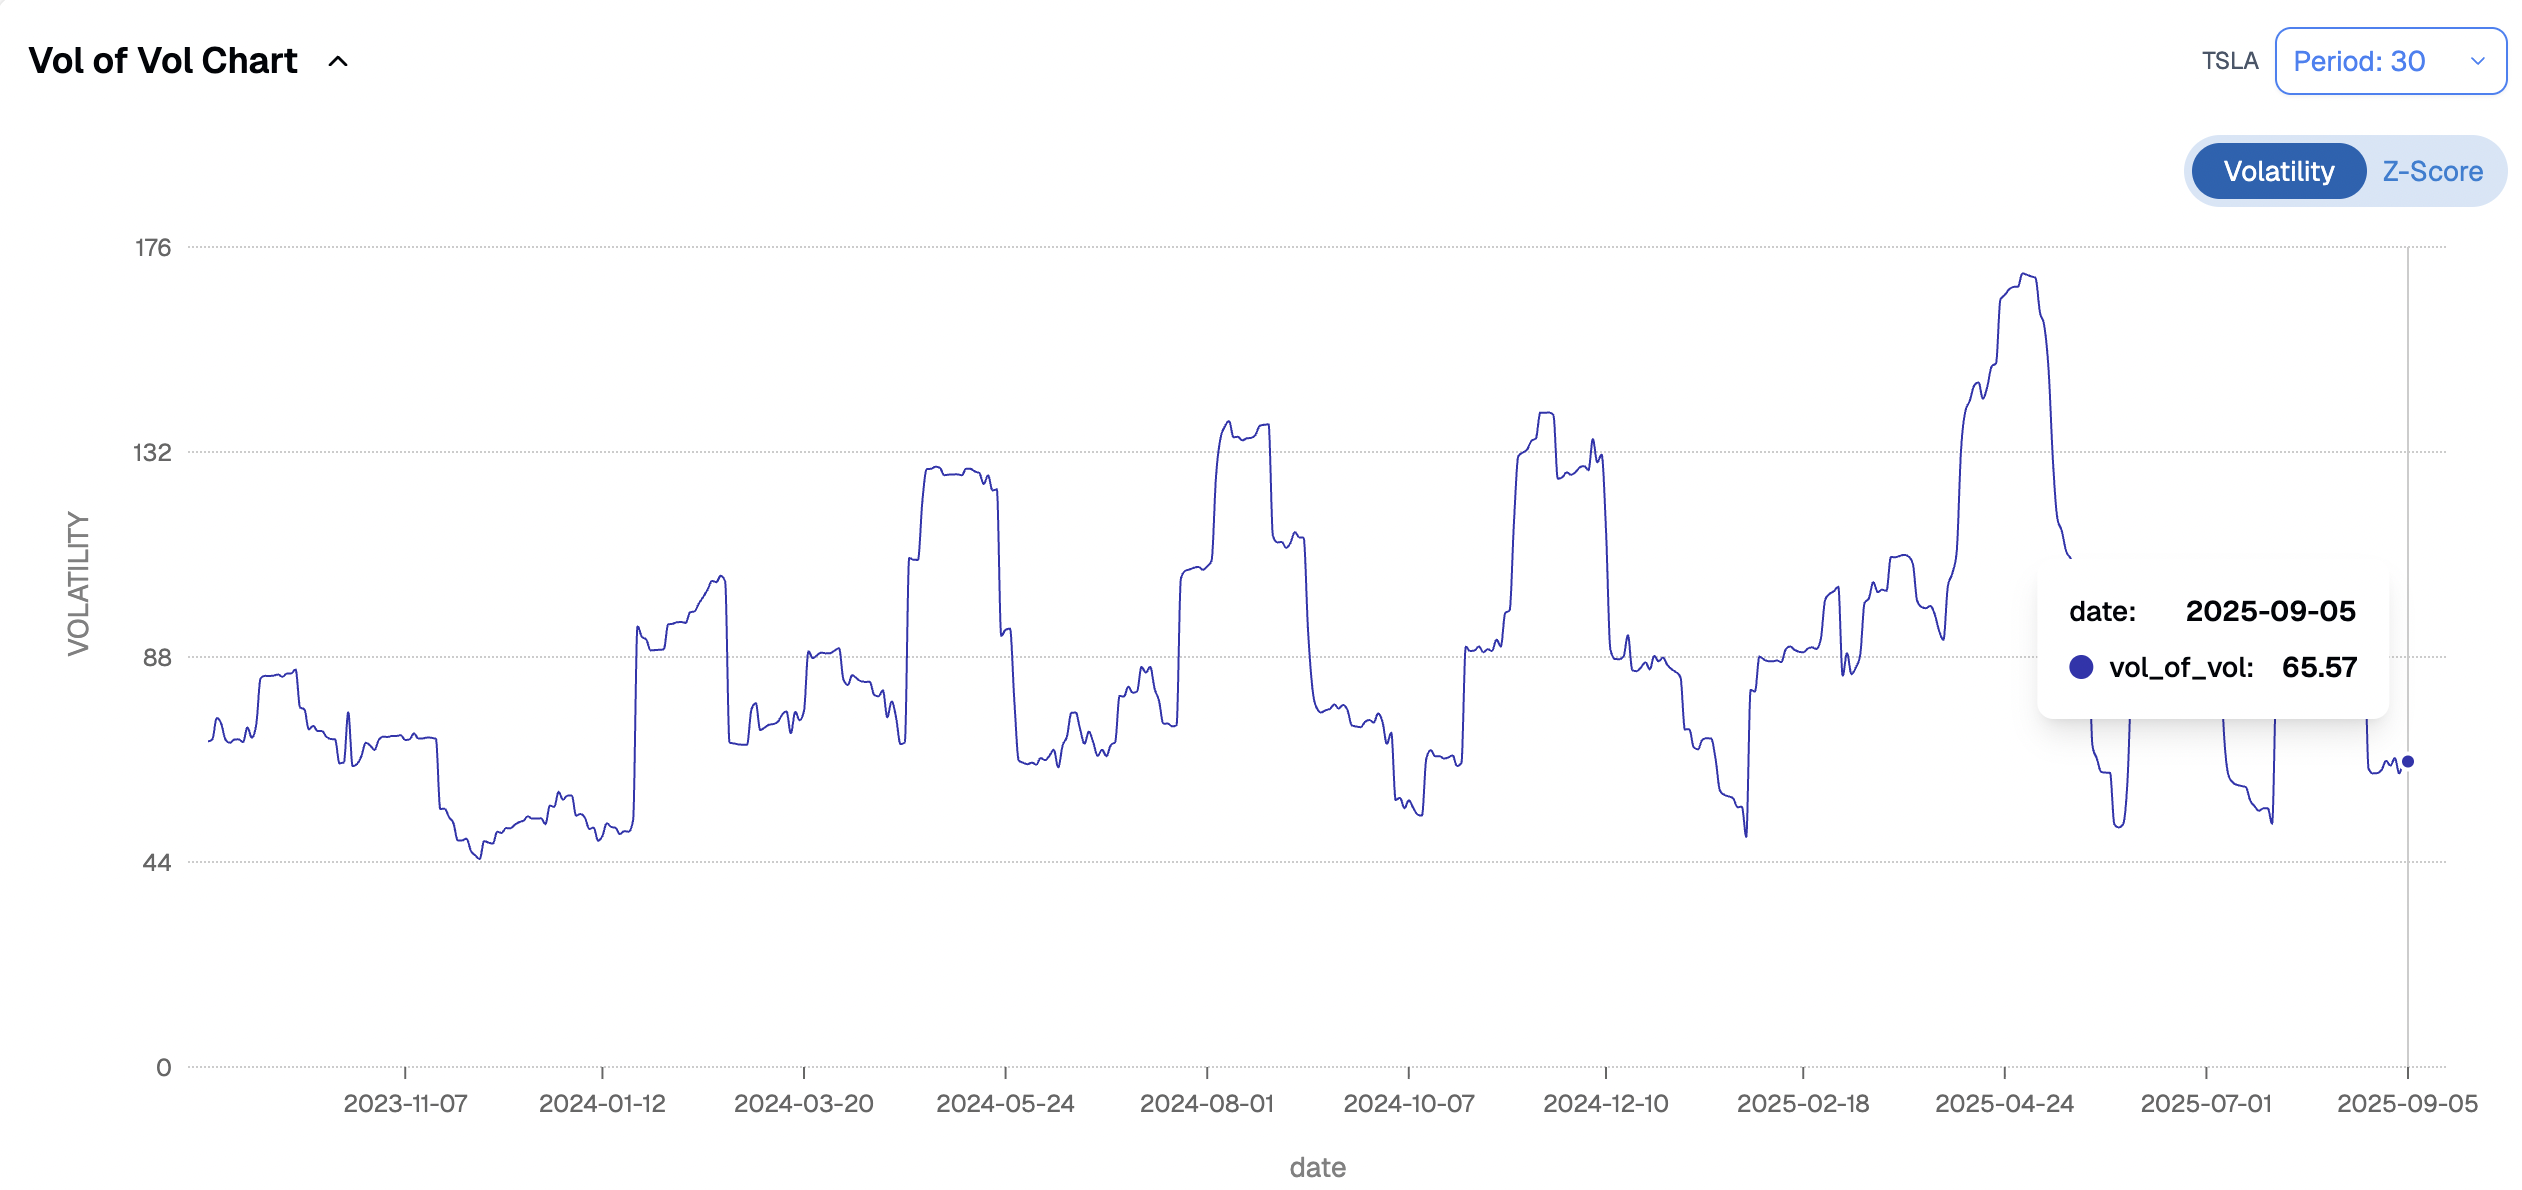The image size is (2522, 1190).
Task: Click the tooltip date 2025-09-05 value
Action: coord(2270,611)
